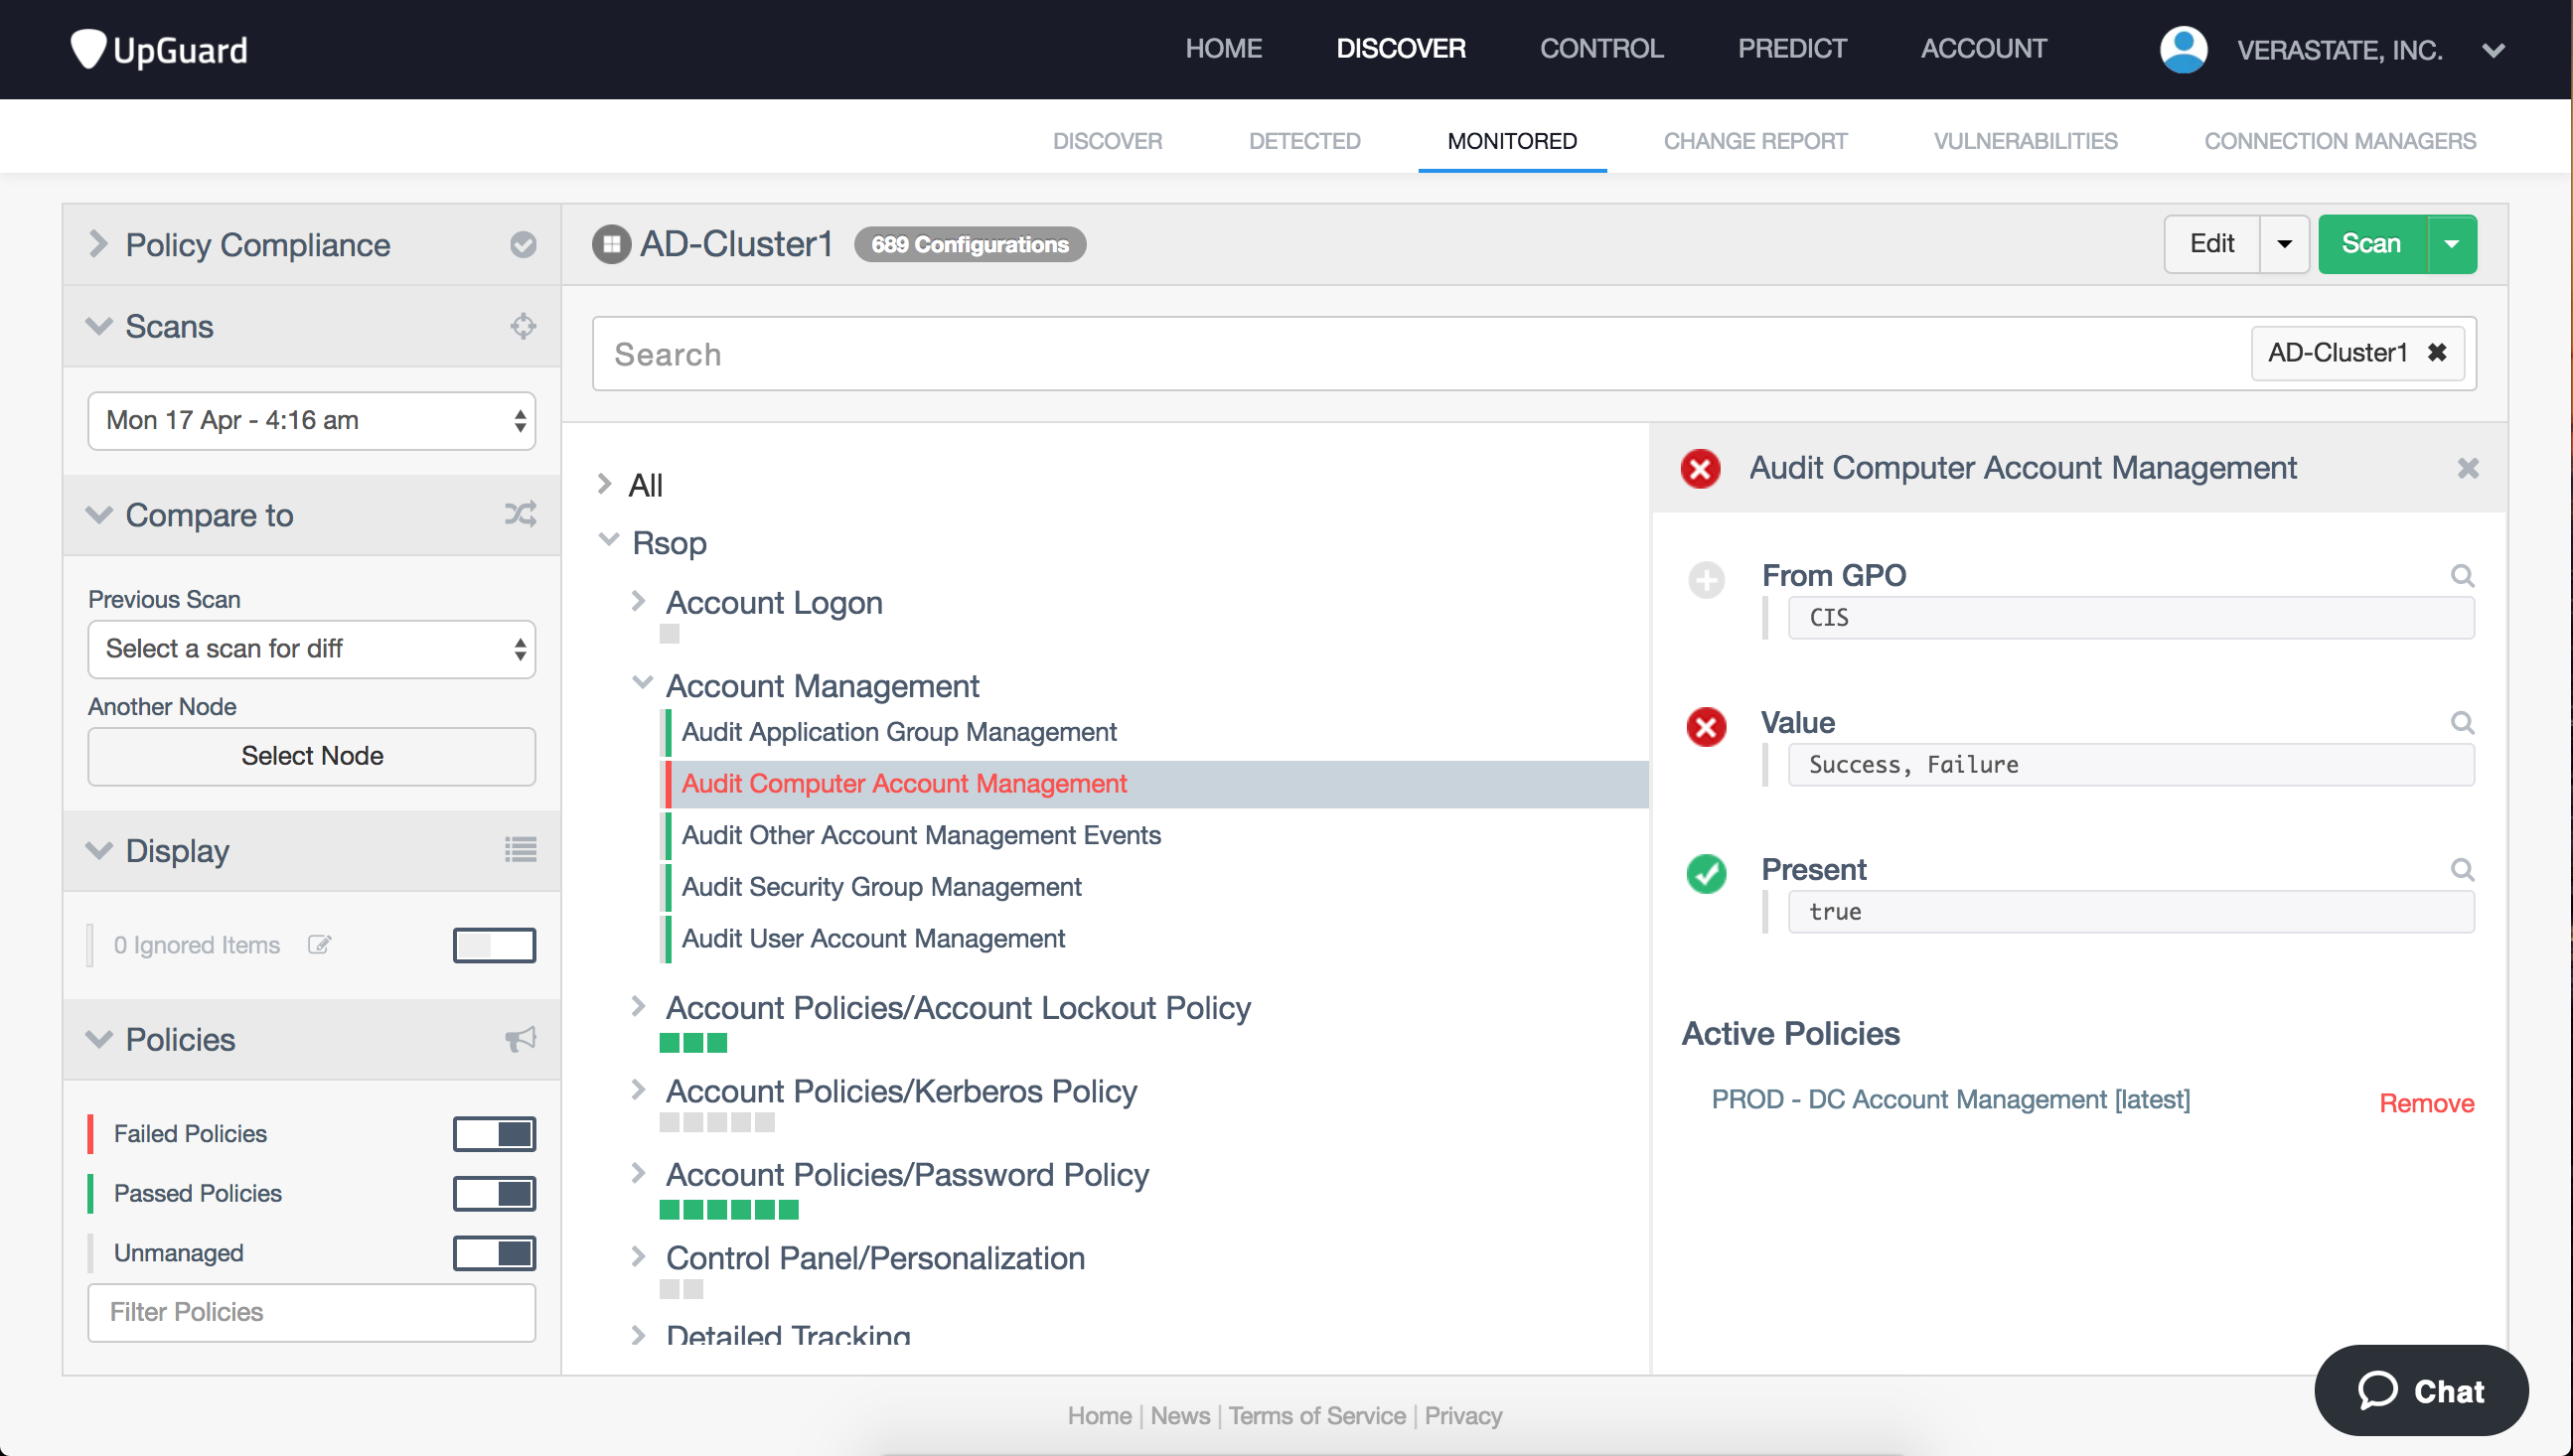2573x1456 pixels.
Task: Open the Verastate account menu chevron
Action: [2494, 50]
